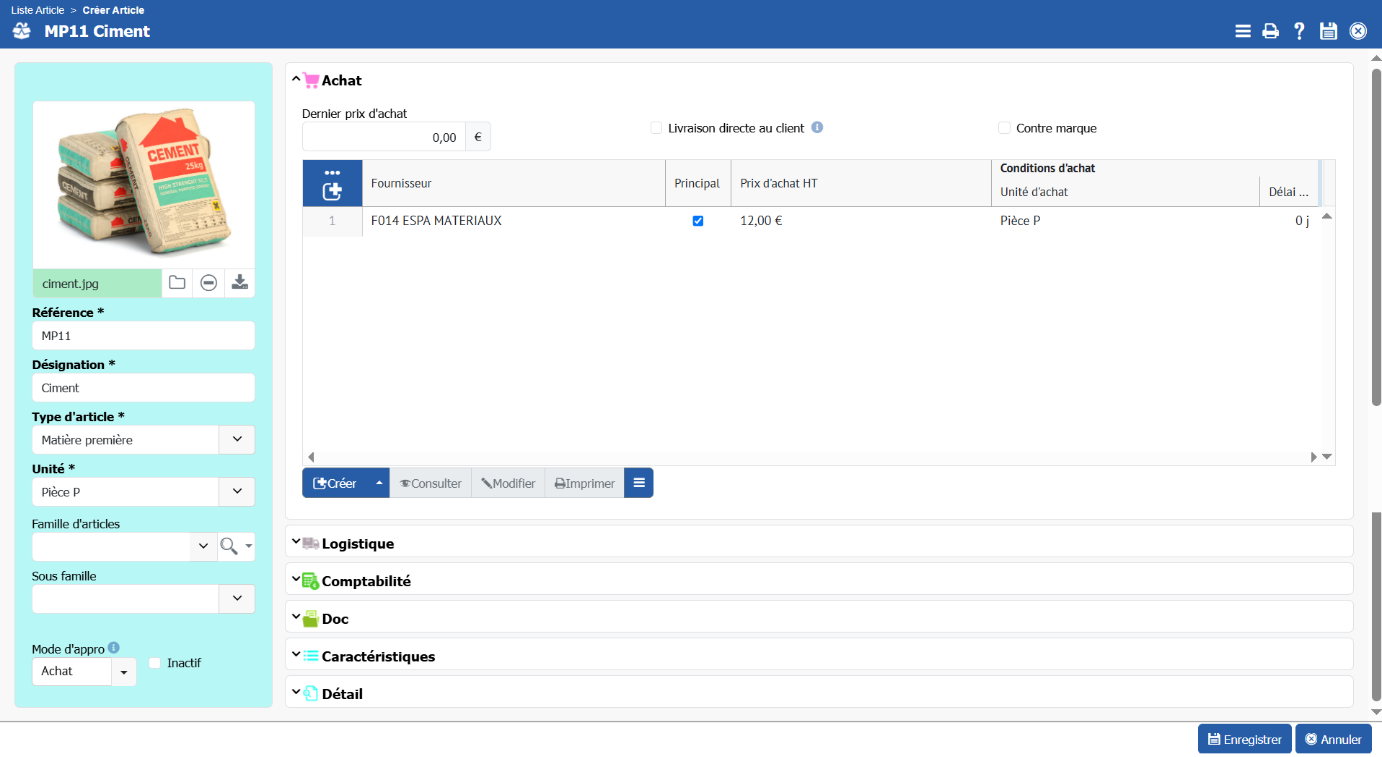Download the ciment.jpg image
This screenshot has height=757, width=1382.
click(x=240, y=283)
